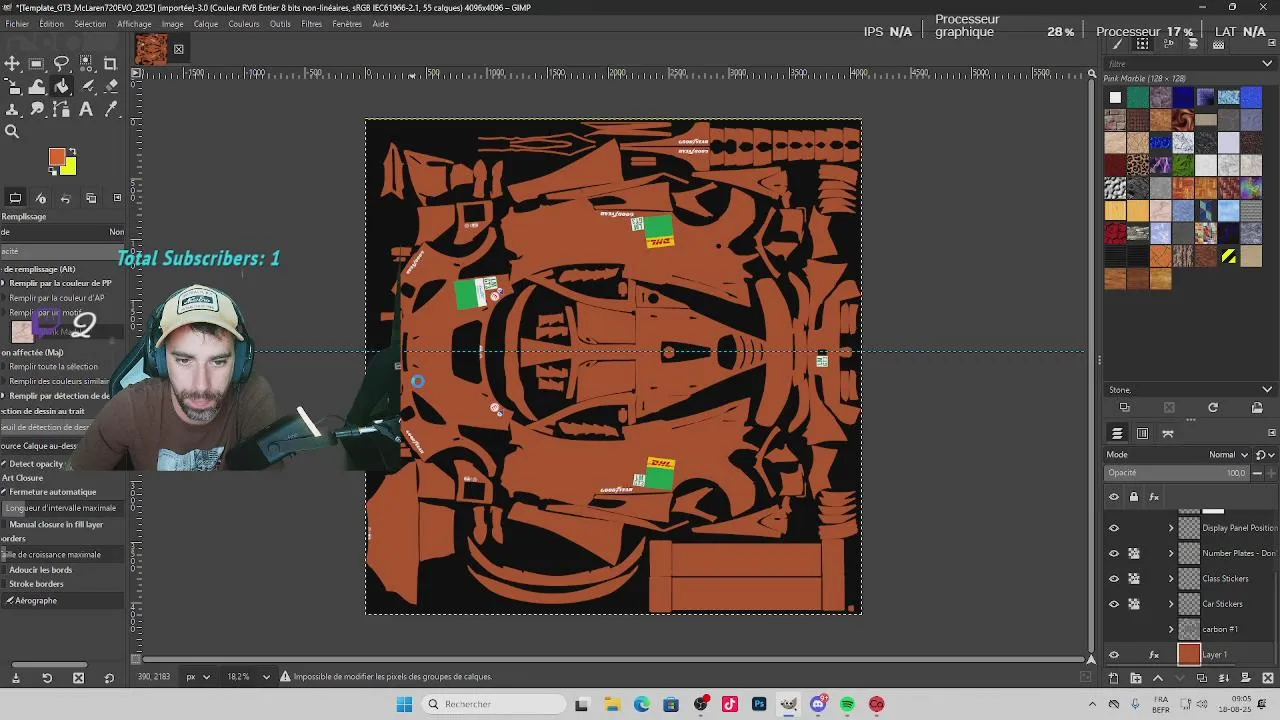Select the Unified Transform tool

pos(13,87)
